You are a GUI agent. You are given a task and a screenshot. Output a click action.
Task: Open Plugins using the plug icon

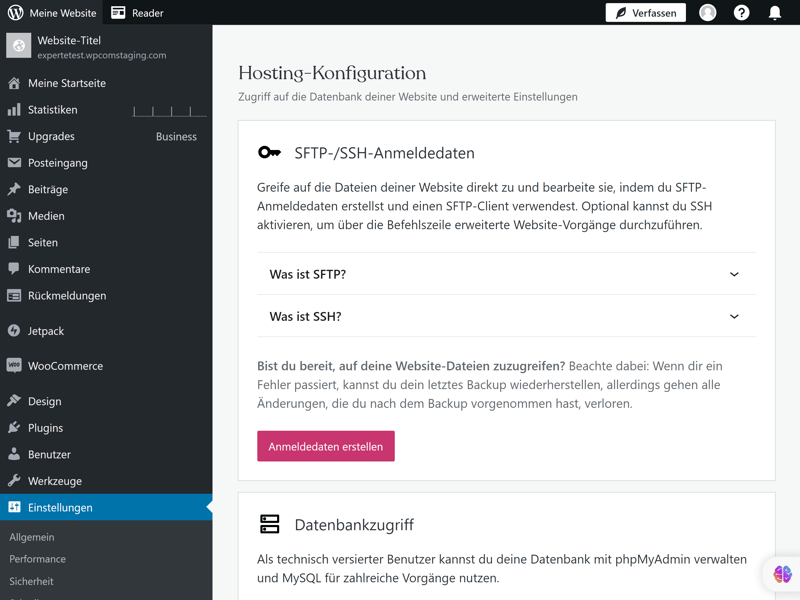tap(15, 427)
